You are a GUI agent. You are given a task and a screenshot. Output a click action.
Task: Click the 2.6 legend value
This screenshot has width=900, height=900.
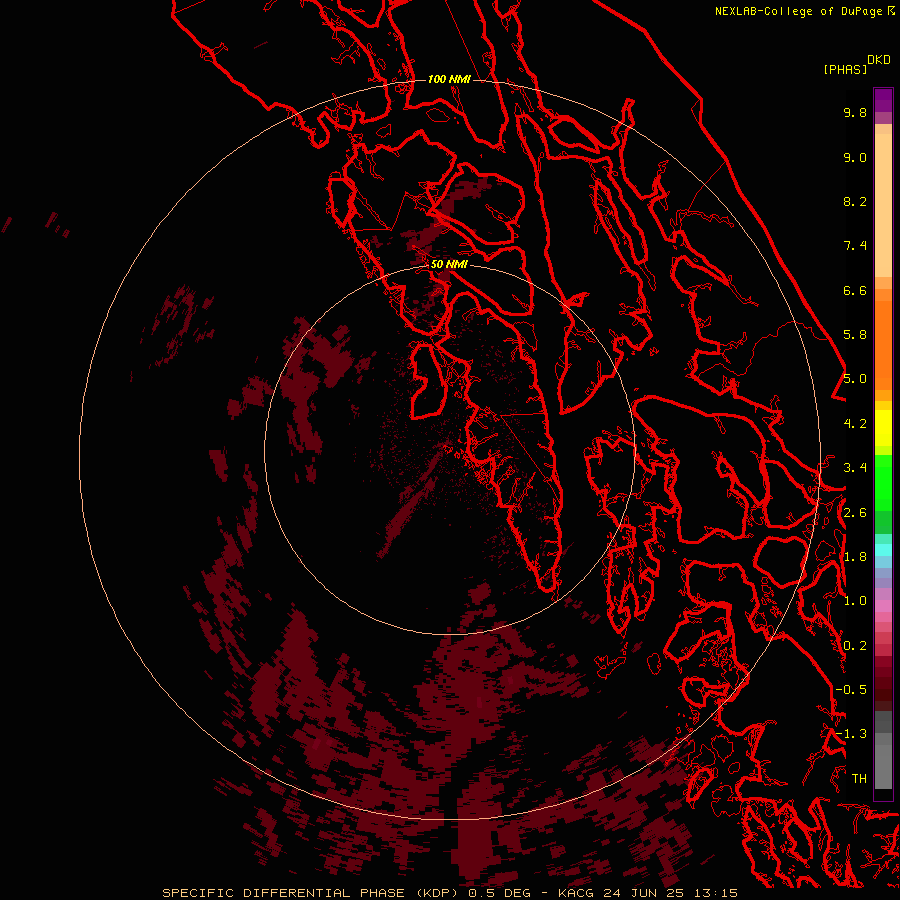click(x=855, y=513)
